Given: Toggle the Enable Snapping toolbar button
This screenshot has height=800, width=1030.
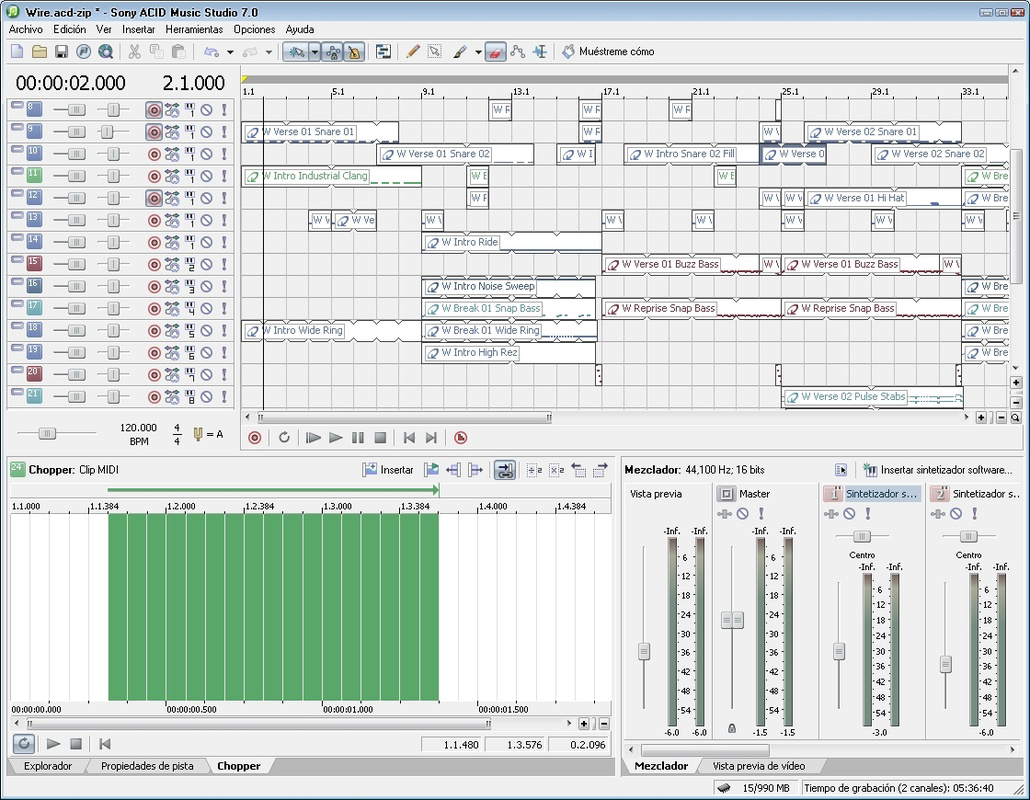Looking at the screenshot, I should pyautogui.click(x=296, y=51).
